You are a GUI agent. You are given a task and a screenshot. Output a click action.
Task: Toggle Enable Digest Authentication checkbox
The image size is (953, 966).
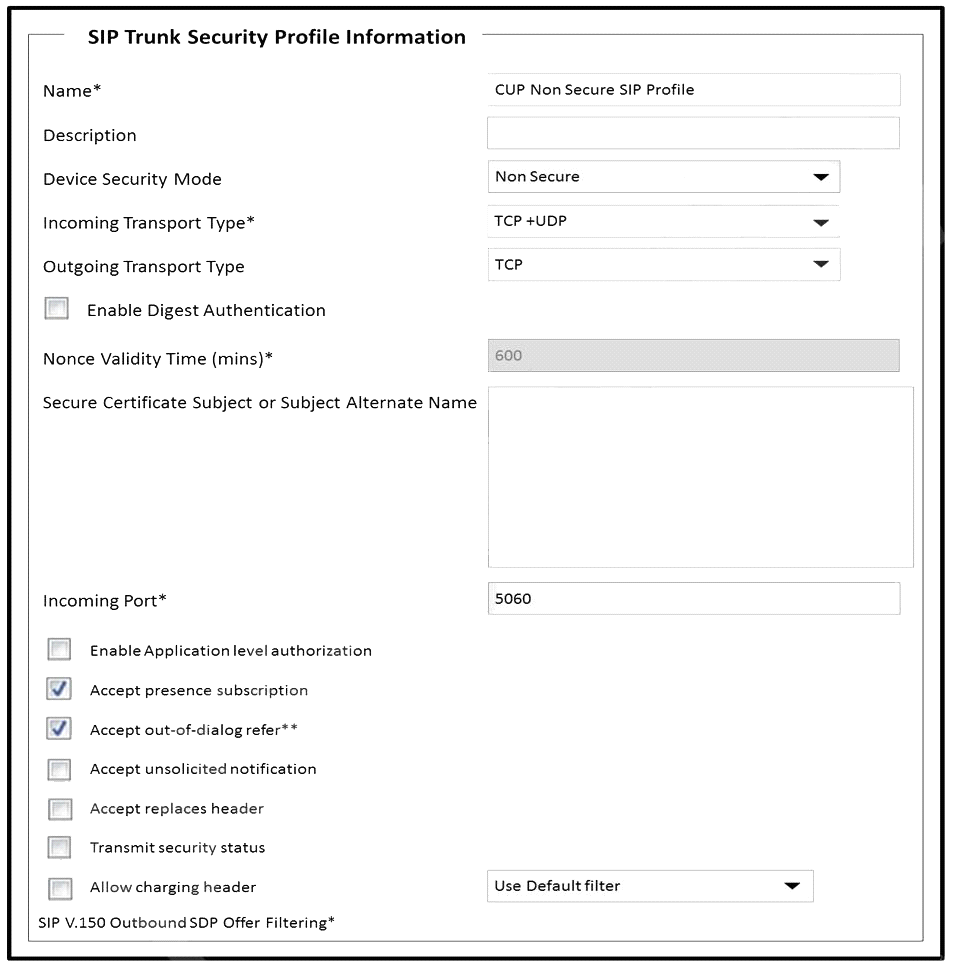[x=57, y=309]
